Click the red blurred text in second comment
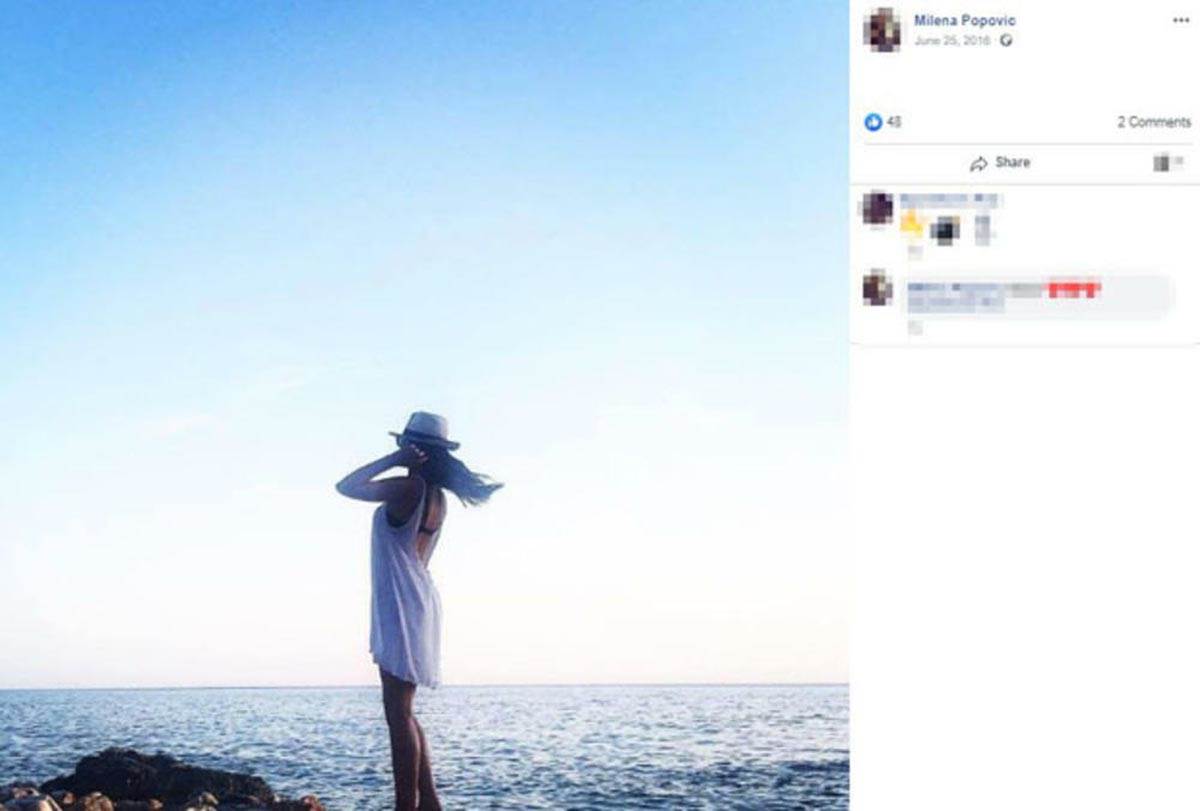Image resolution: width=1200 pixels, height=811 pixels. [1074, 290]
